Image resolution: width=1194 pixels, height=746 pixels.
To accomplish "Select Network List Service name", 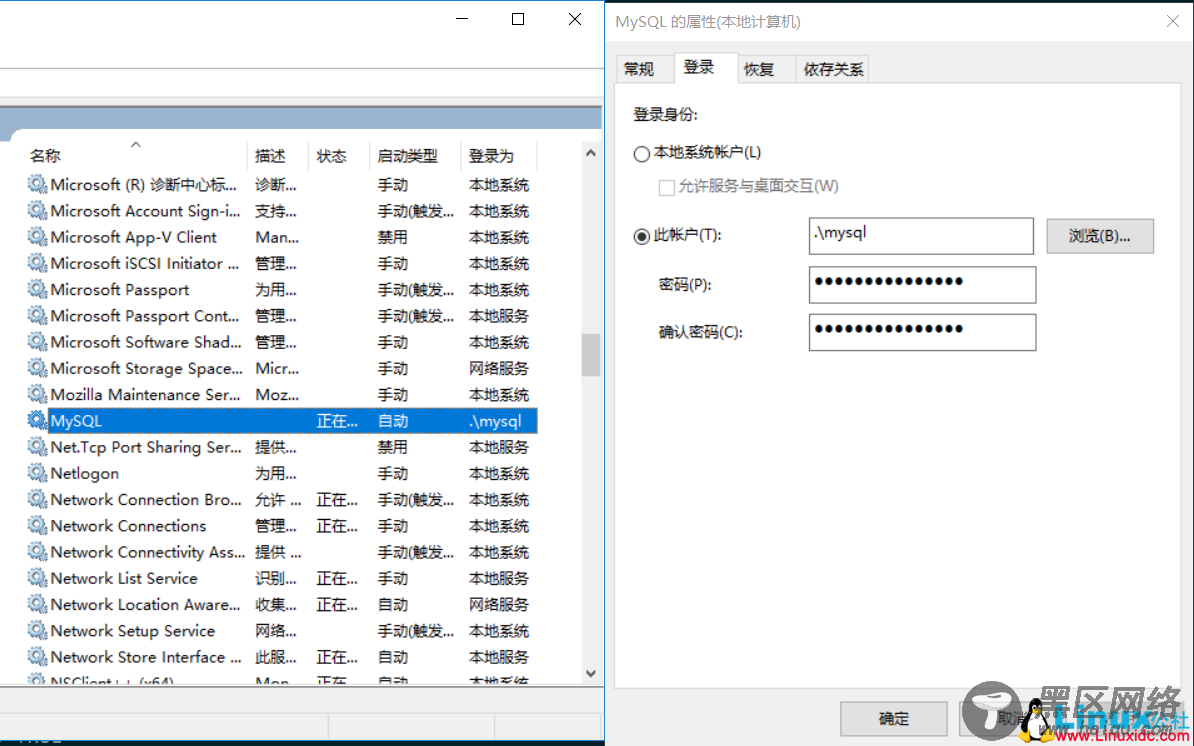I will (x=123, y=579).
